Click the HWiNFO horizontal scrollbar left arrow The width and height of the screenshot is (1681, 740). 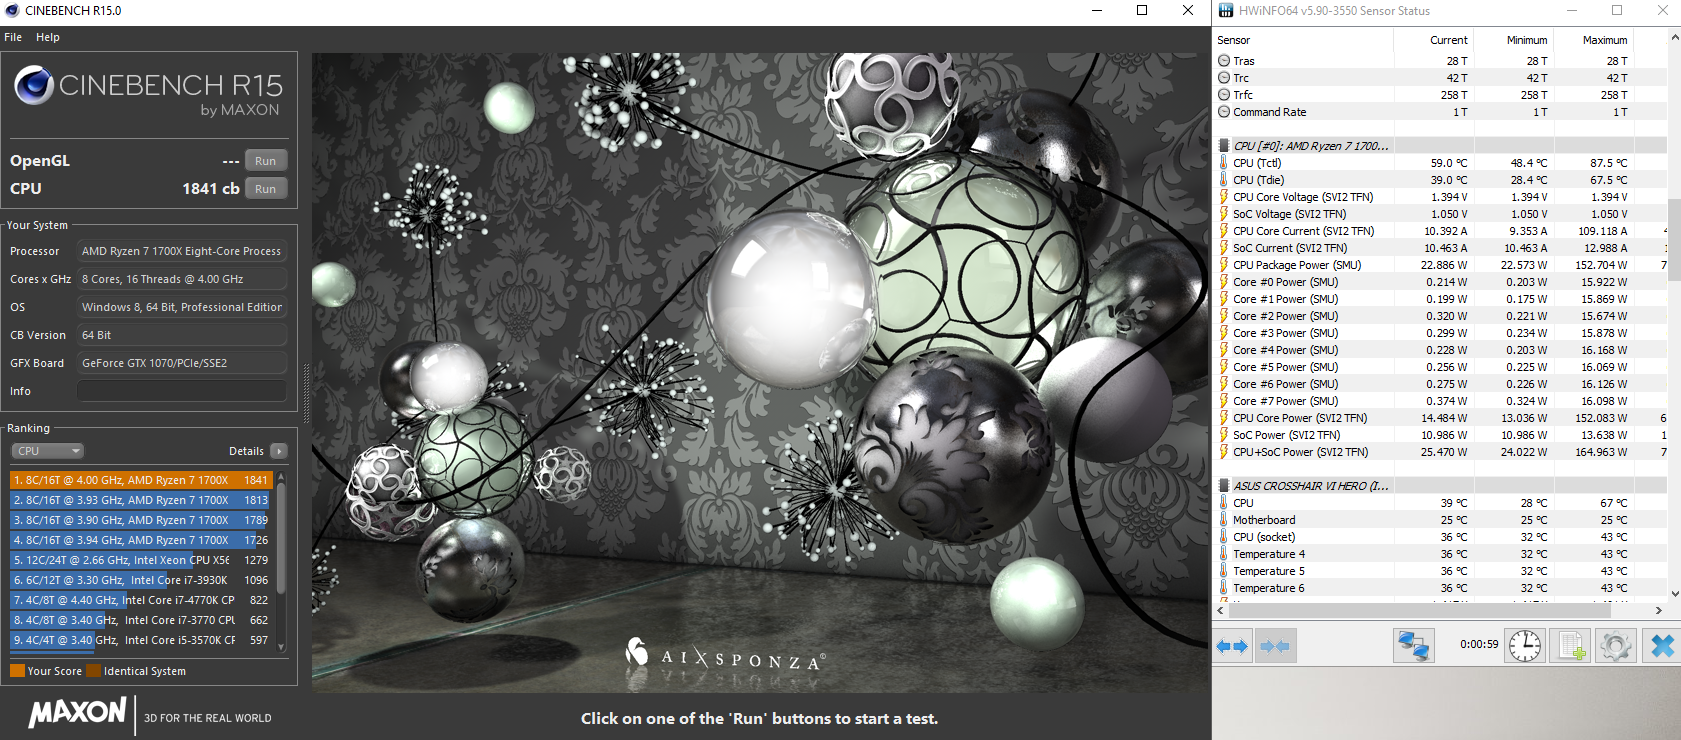[x=1221, y=610]
